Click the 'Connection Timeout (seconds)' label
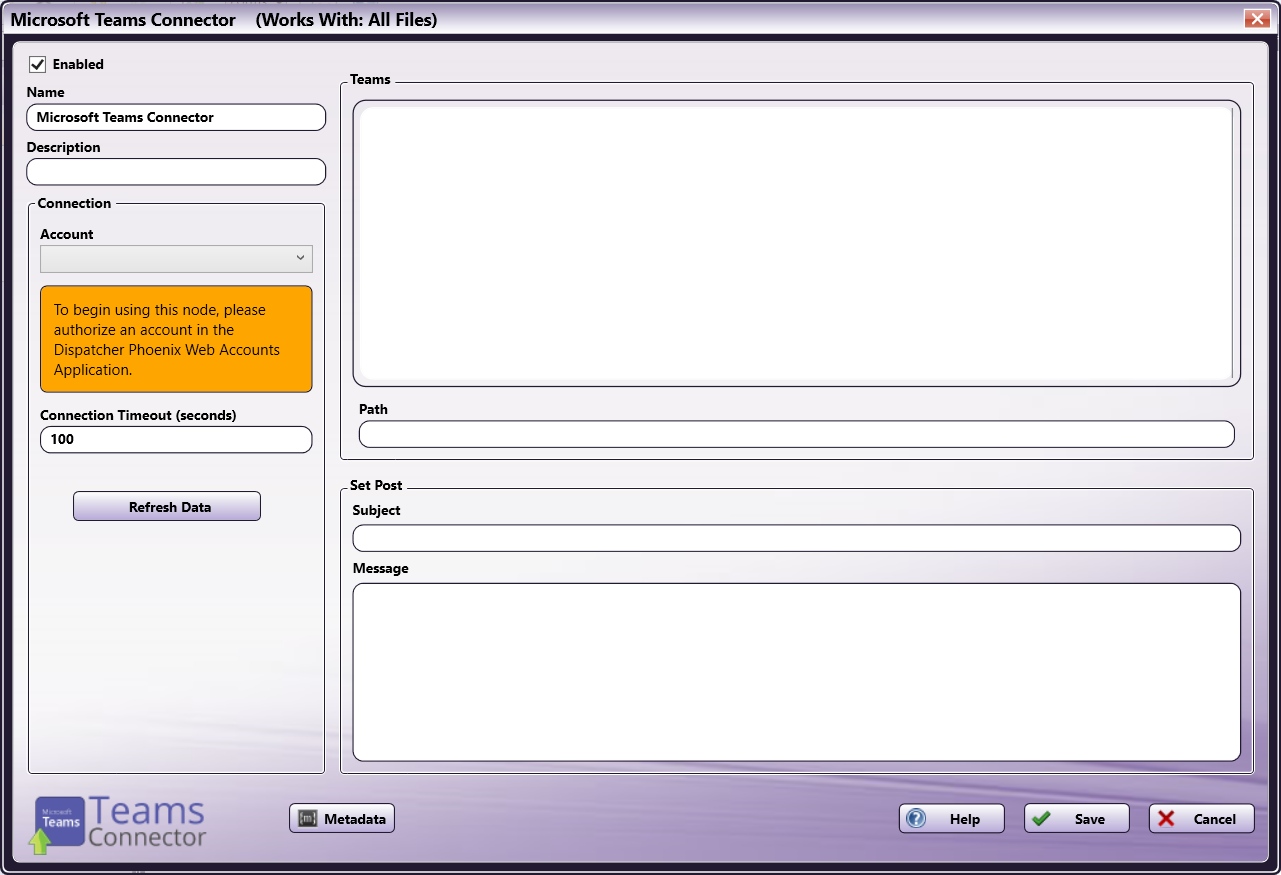1281x875 pixels. click(x=138, y=415)
